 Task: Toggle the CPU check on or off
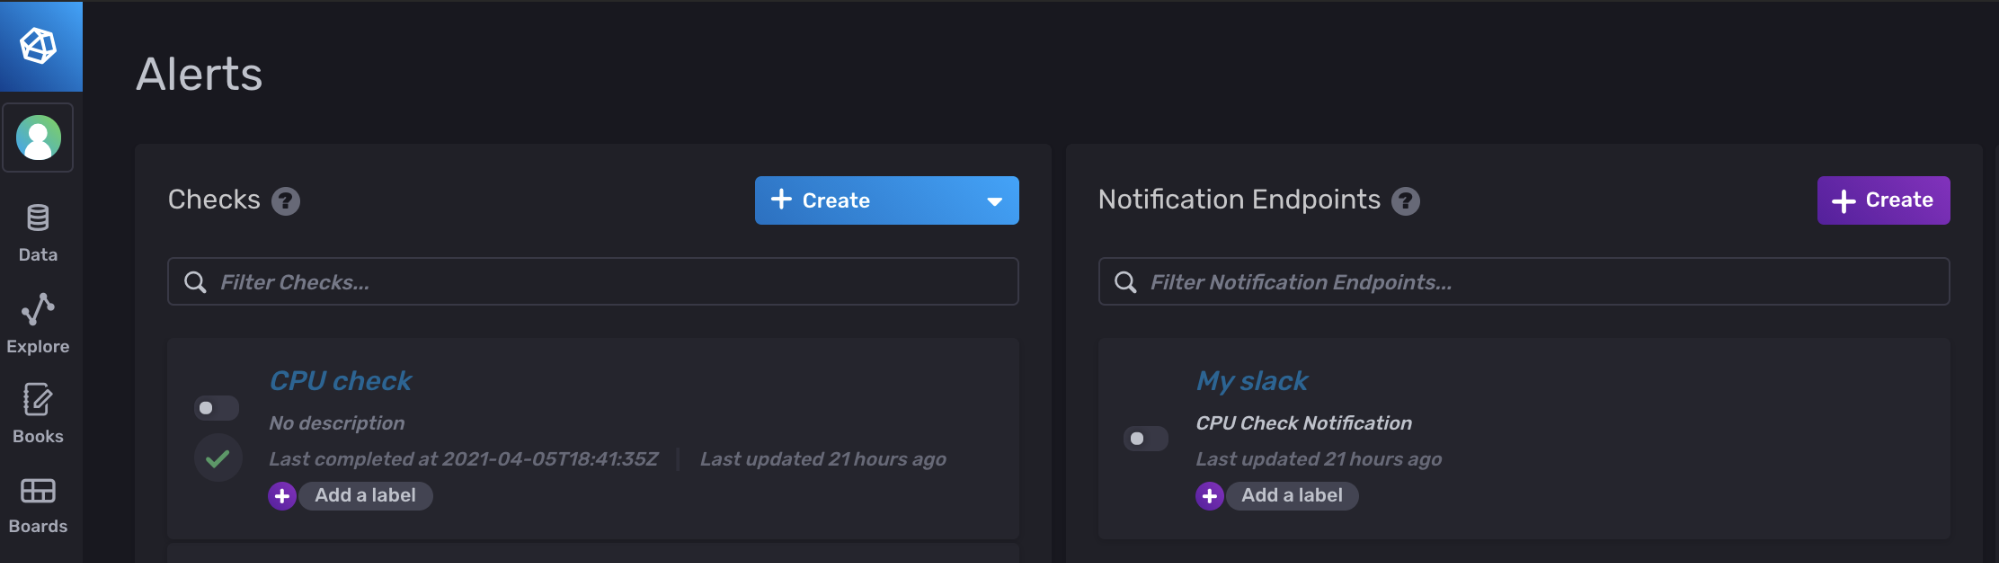216,408
